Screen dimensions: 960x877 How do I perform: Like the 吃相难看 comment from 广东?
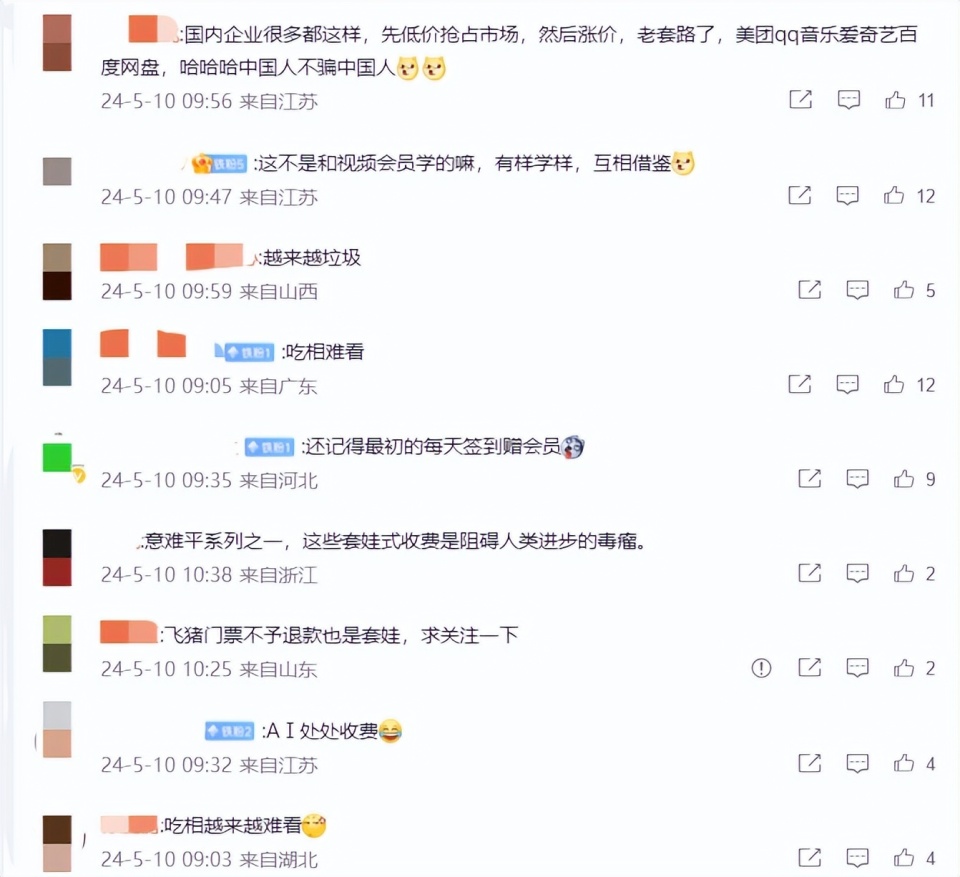point(894,384)
